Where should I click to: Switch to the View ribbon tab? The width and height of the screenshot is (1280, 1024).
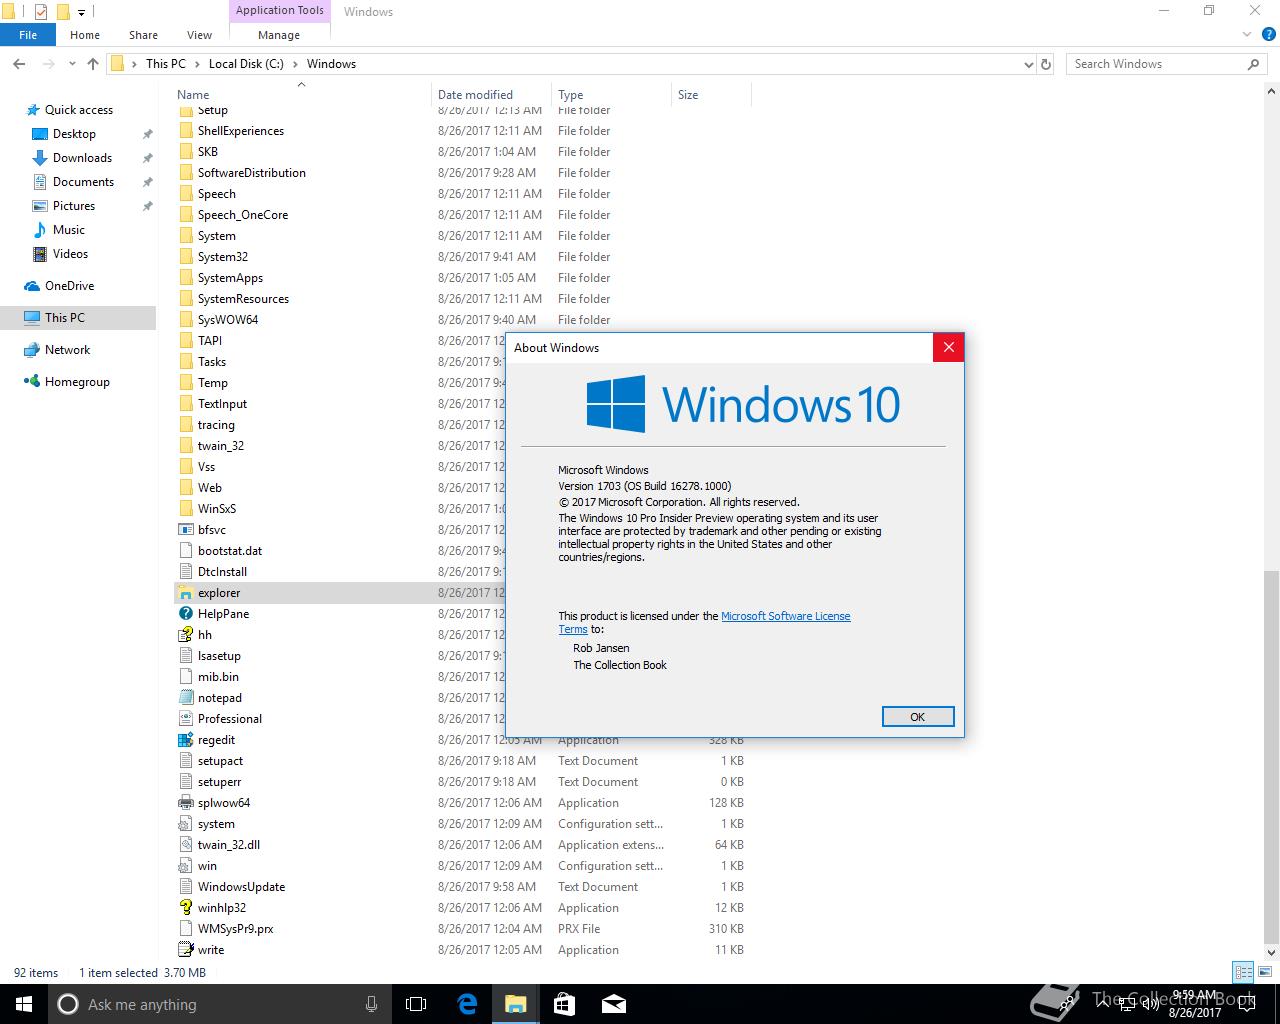point(199,35)
